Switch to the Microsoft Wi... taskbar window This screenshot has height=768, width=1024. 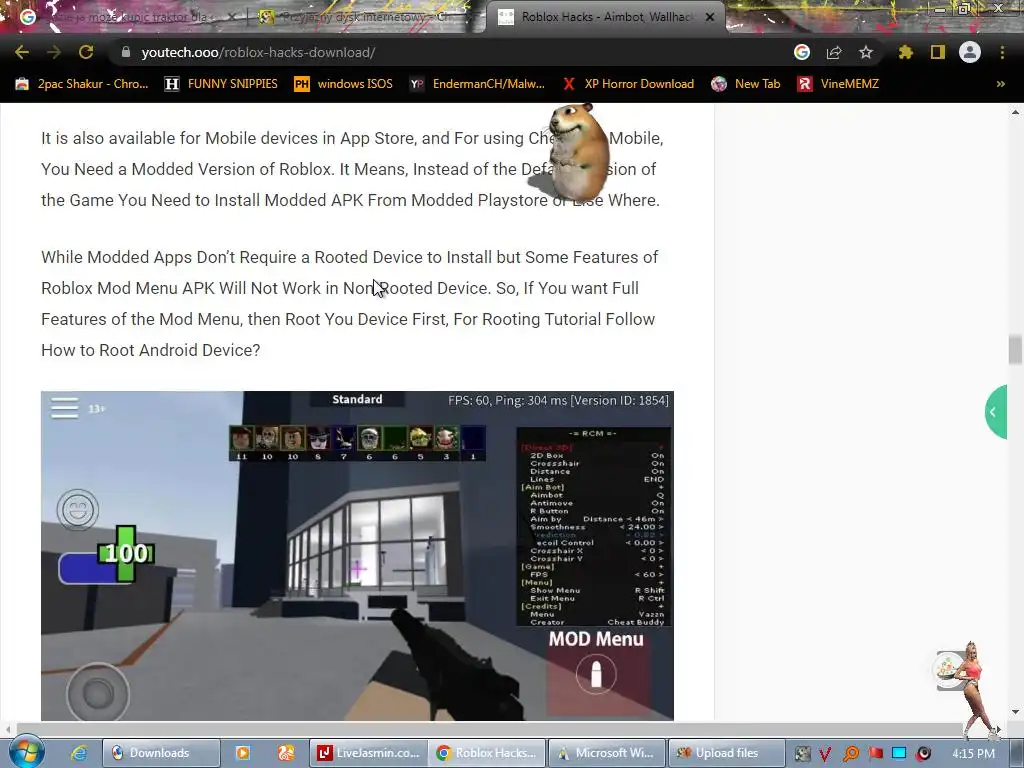pyautogui.click(x=607, y=753)
